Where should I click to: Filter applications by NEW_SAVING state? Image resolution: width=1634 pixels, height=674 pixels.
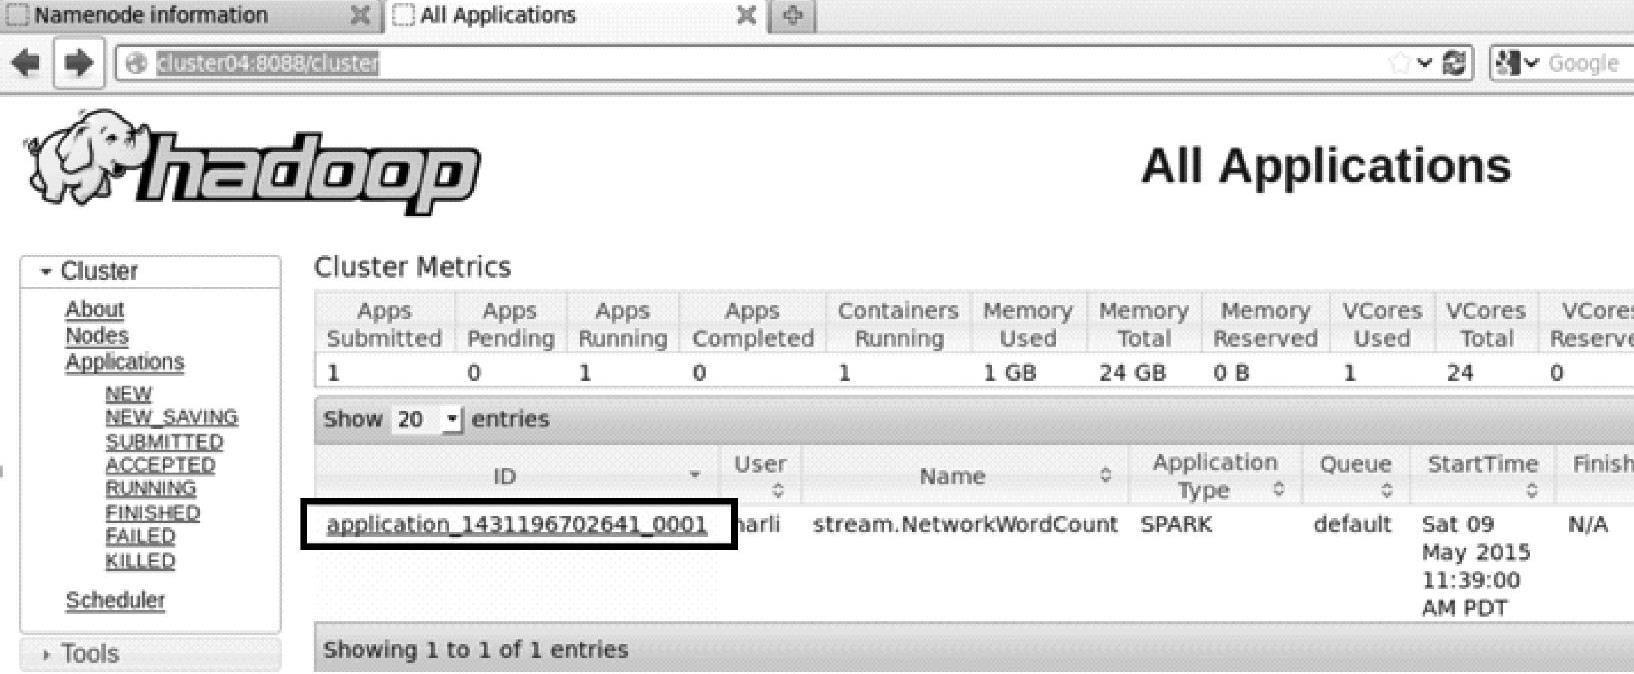click(x=172, y=417)
